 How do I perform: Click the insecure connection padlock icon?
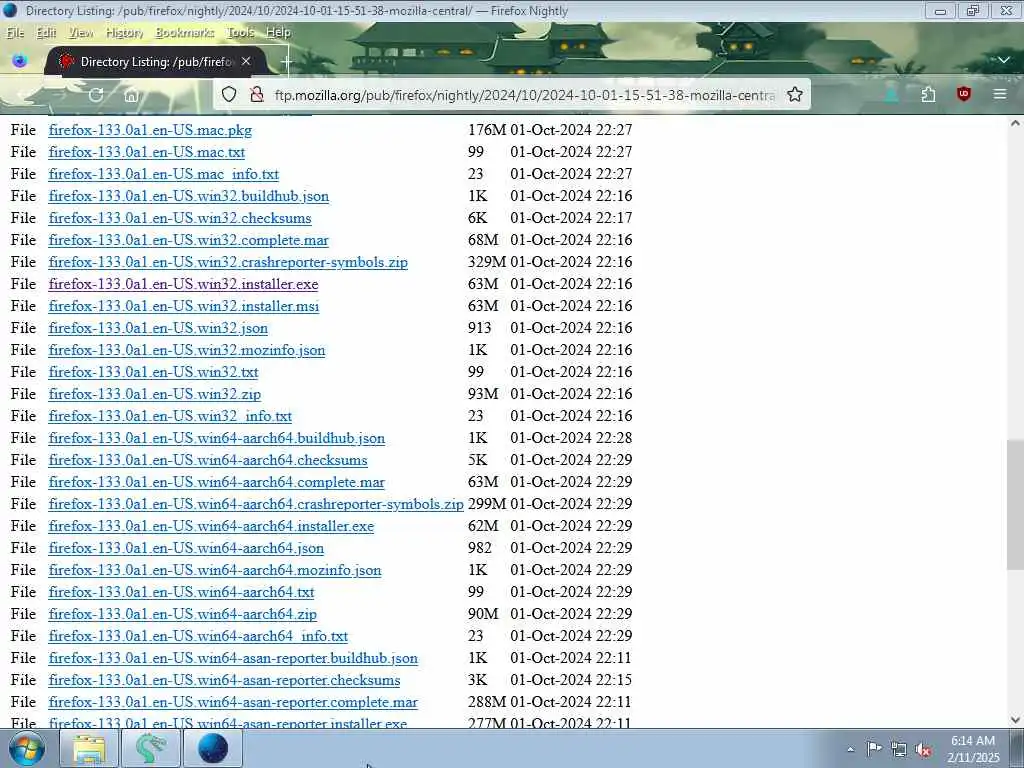tap(257, 95)
